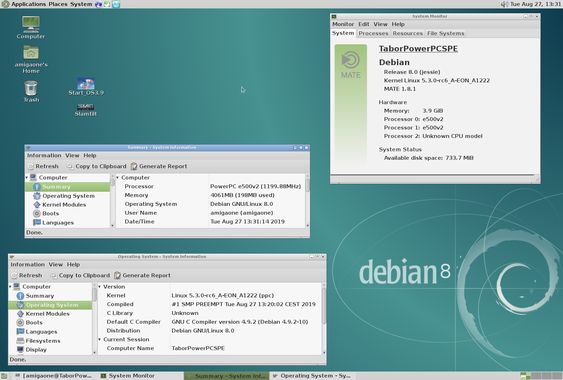Collapse Computer tree node in Summary window
The image size is (563, 380).
pos(27,177)
